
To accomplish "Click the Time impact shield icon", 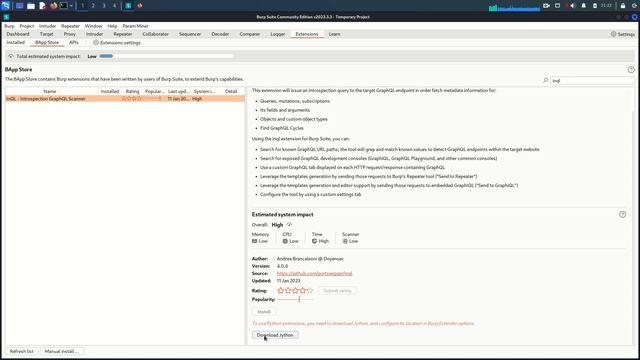I will click(314, 241).
